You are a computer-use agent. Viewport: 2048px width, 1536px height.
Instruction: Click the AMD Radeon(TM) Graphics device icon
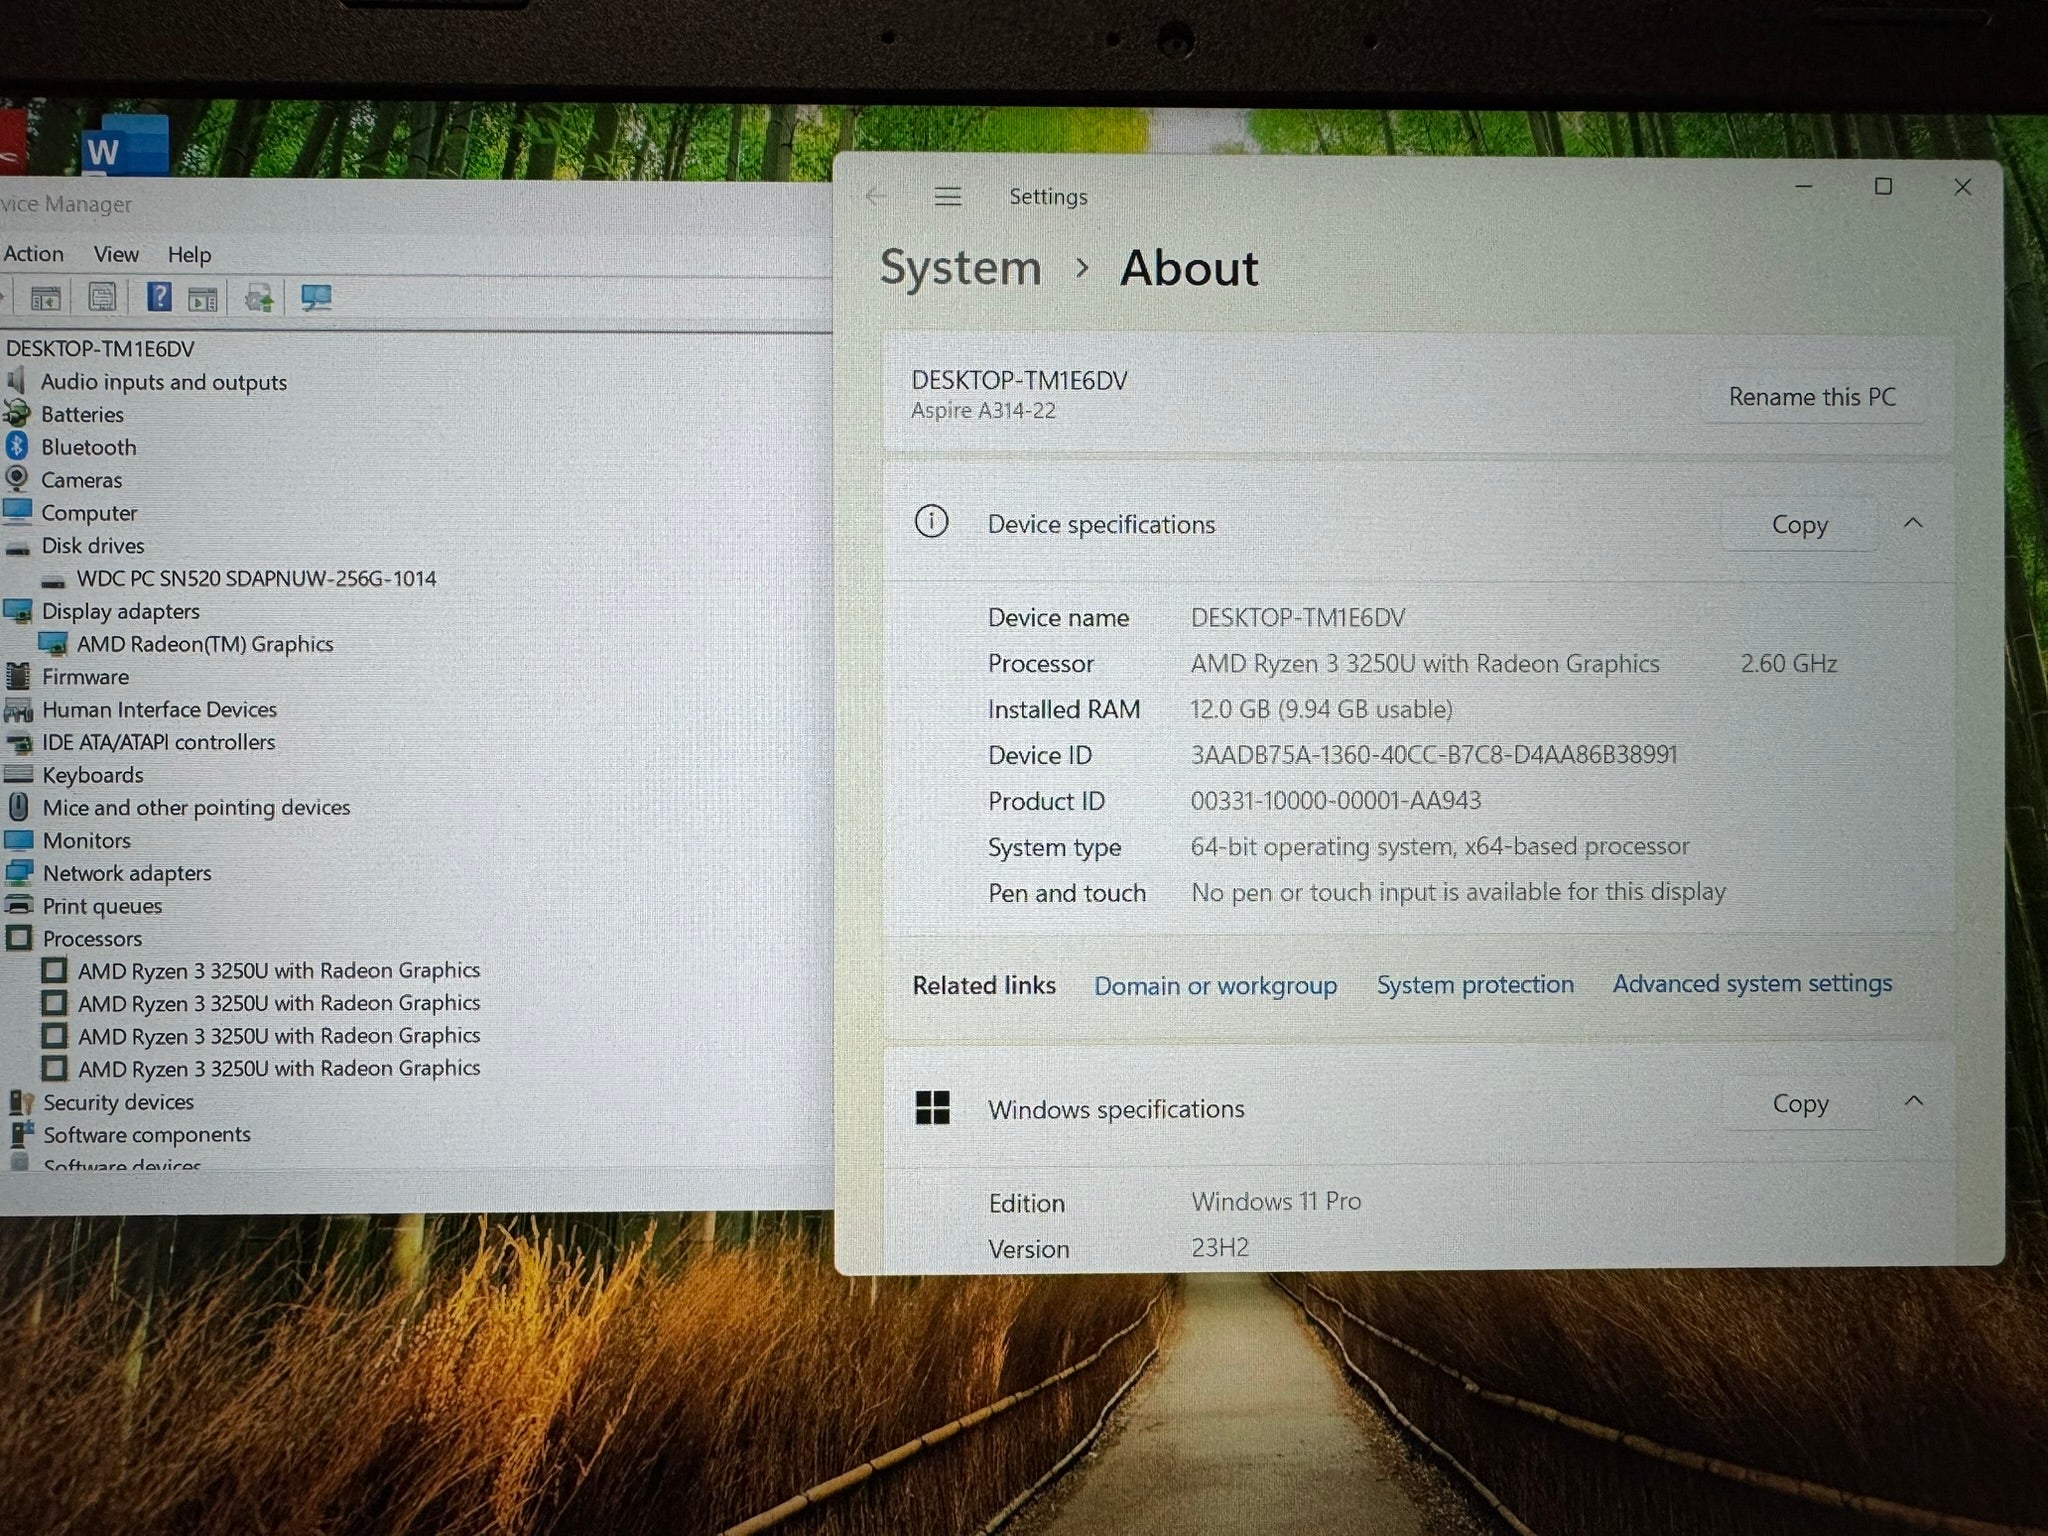(x=53, y=644)
